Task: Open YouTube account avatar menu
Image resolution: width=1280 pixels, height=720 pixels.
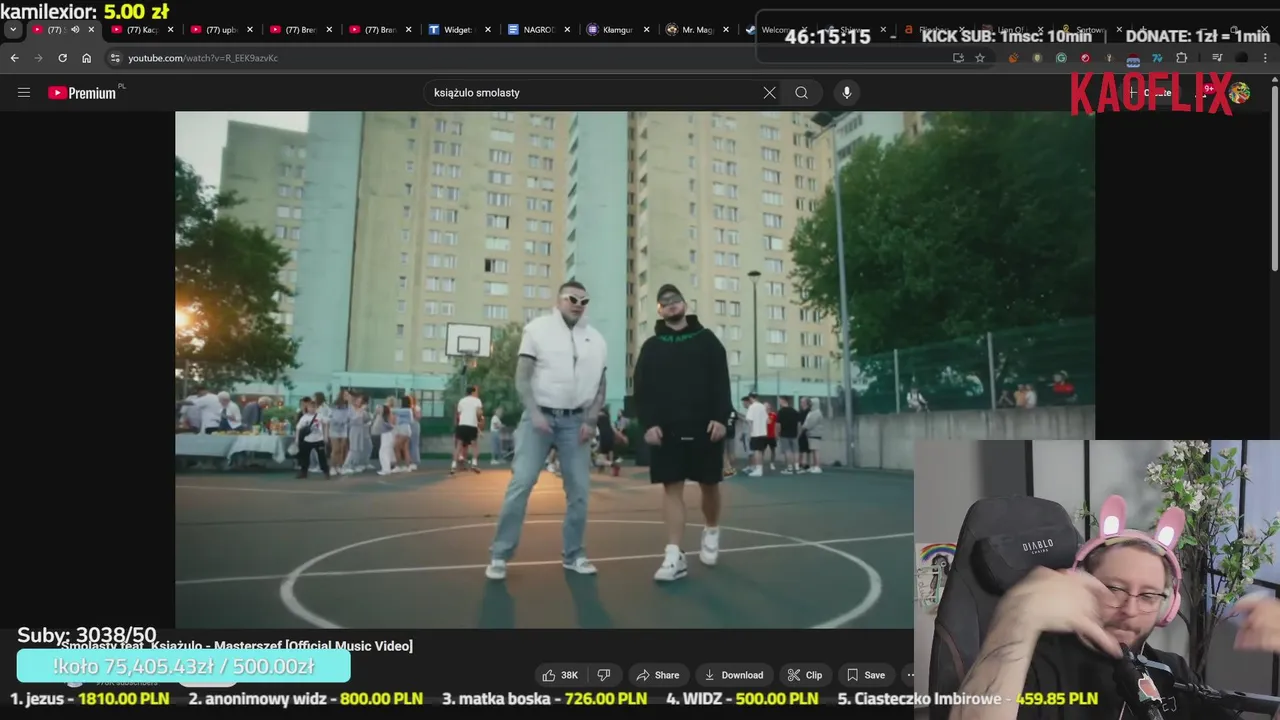Action: [1240, 93]
